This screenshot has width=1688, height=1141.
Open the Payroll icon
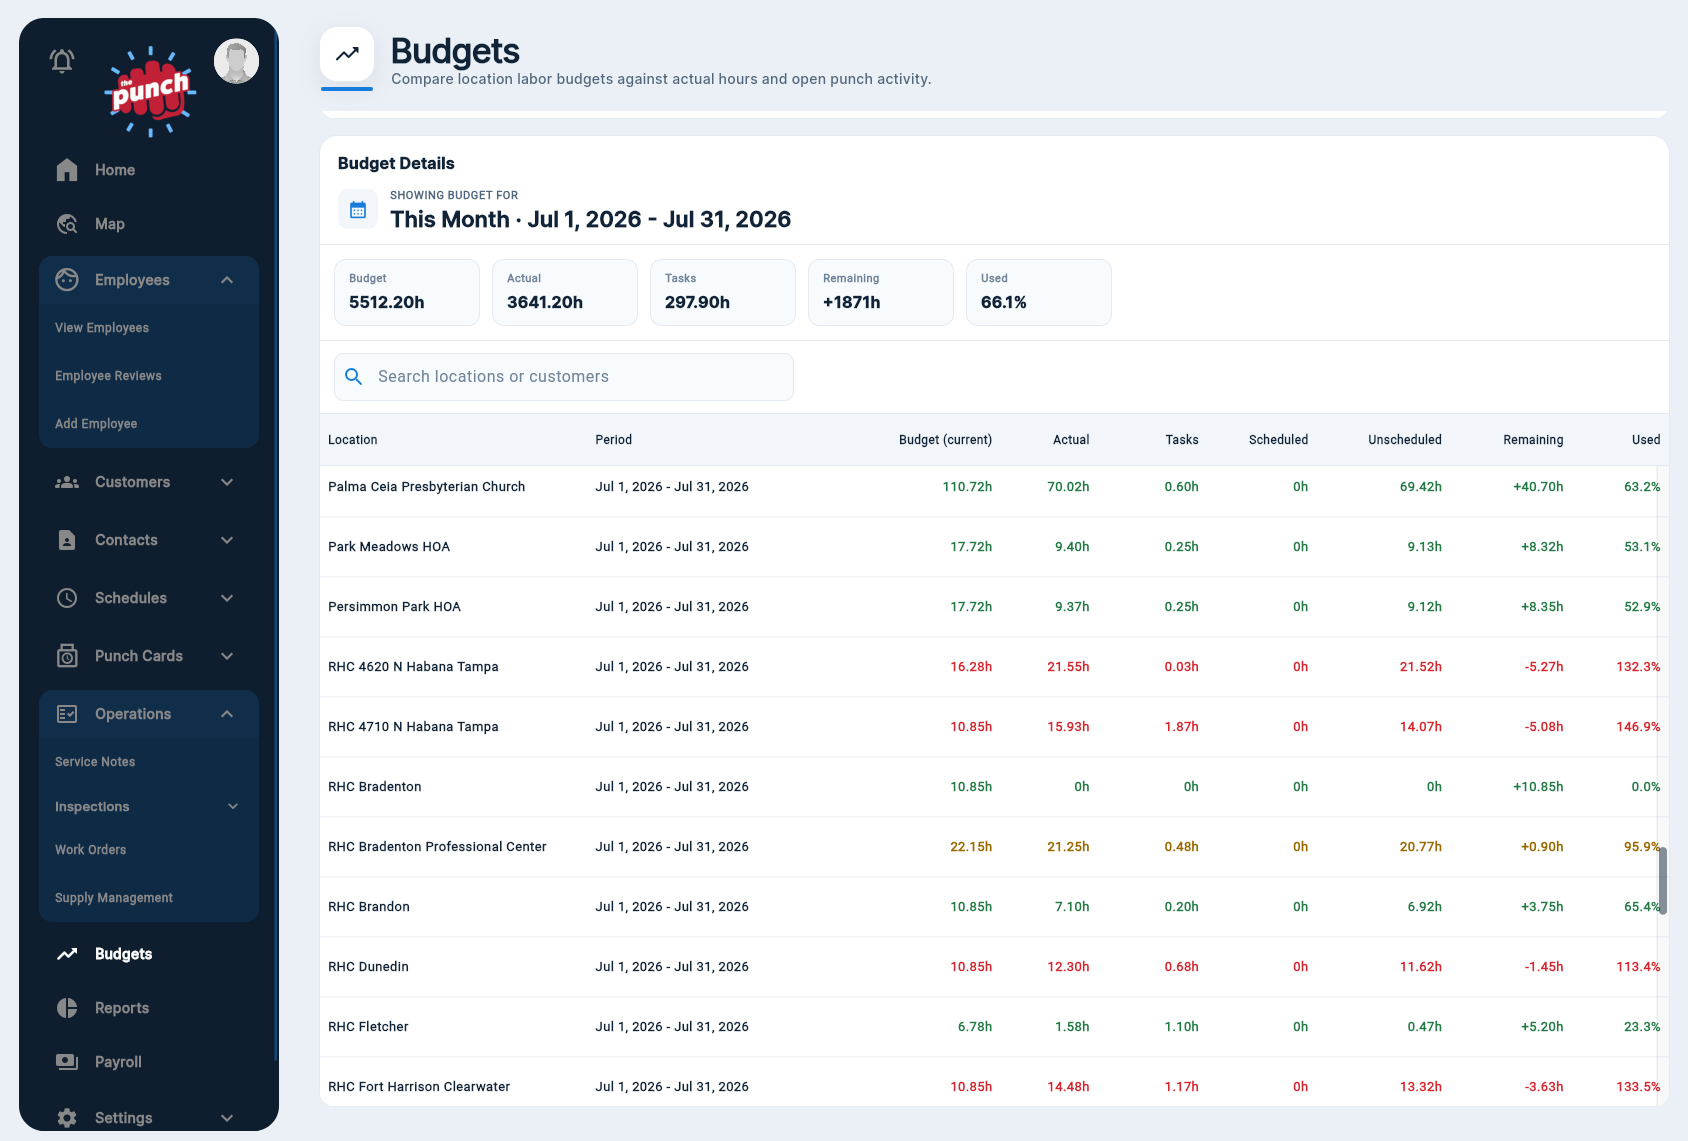click(67, 1062)
